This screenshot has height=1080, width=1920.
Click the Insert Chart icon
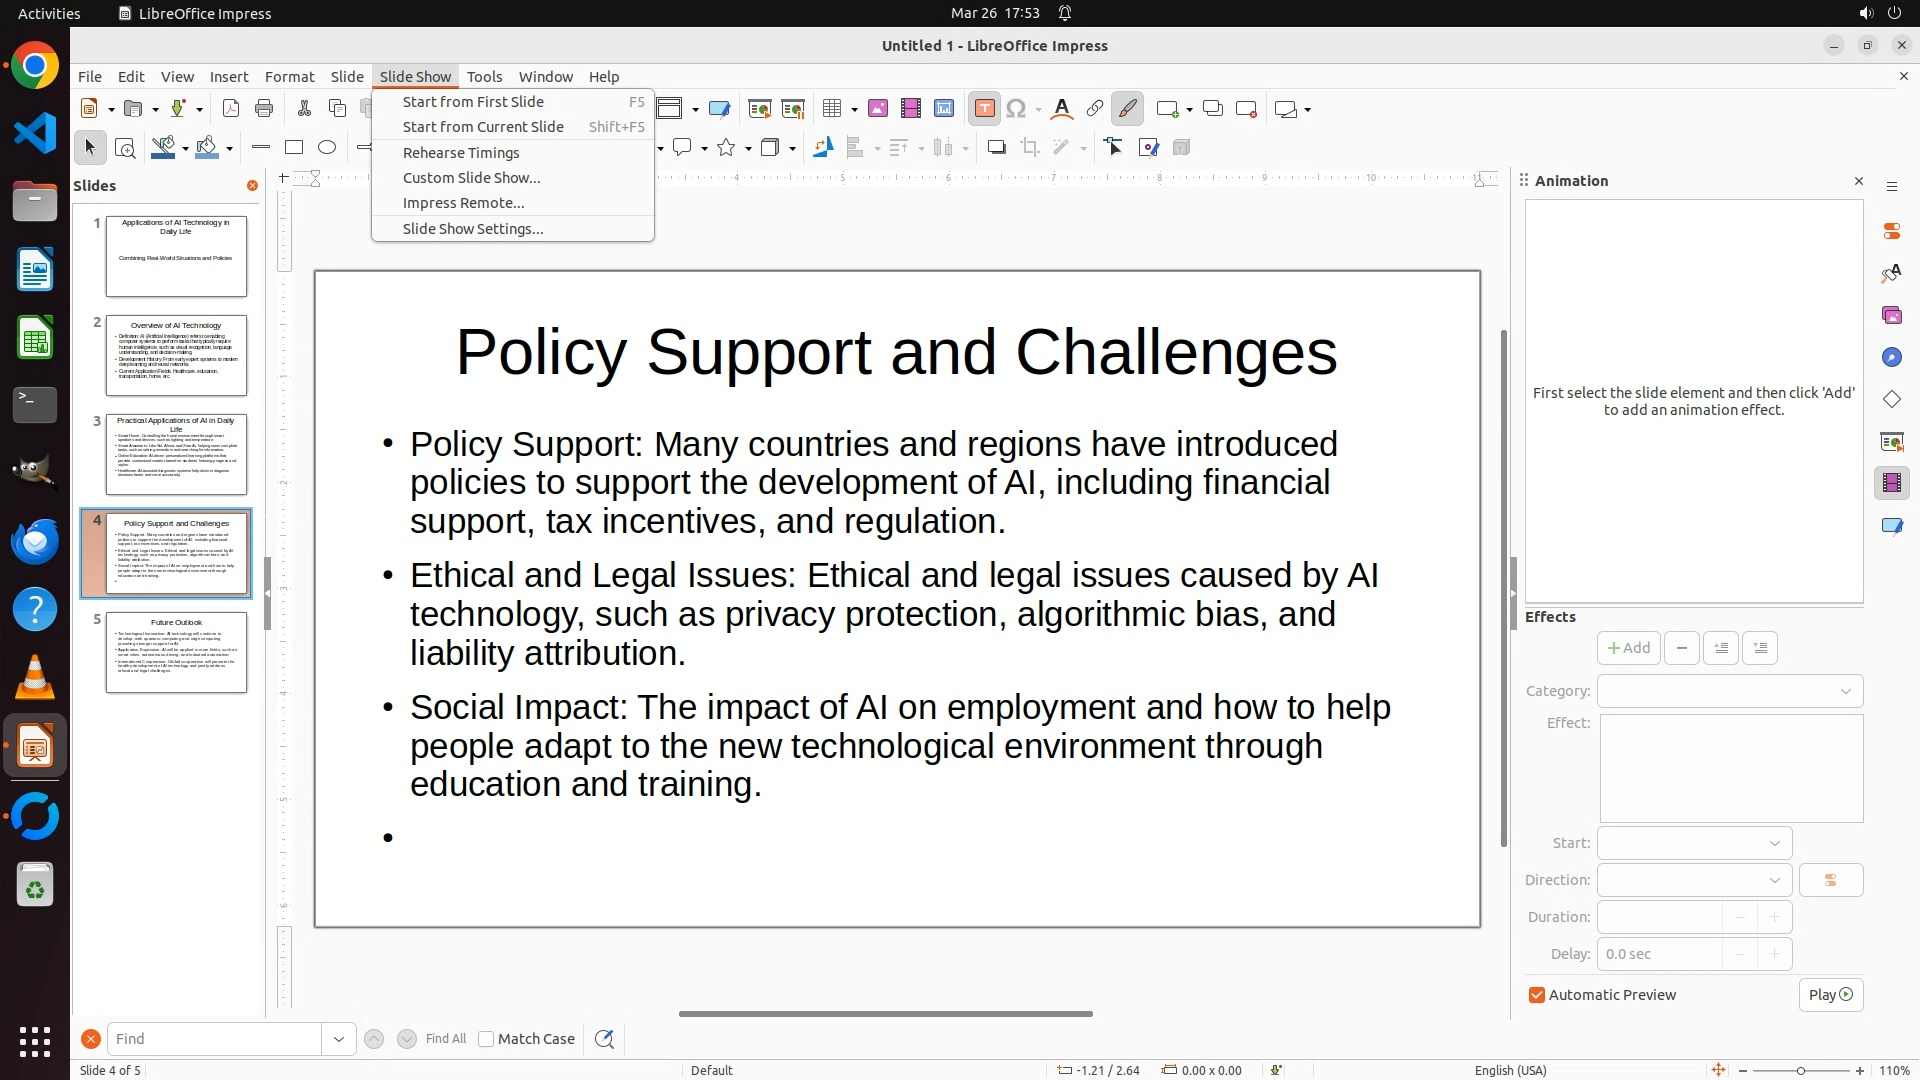944,109
